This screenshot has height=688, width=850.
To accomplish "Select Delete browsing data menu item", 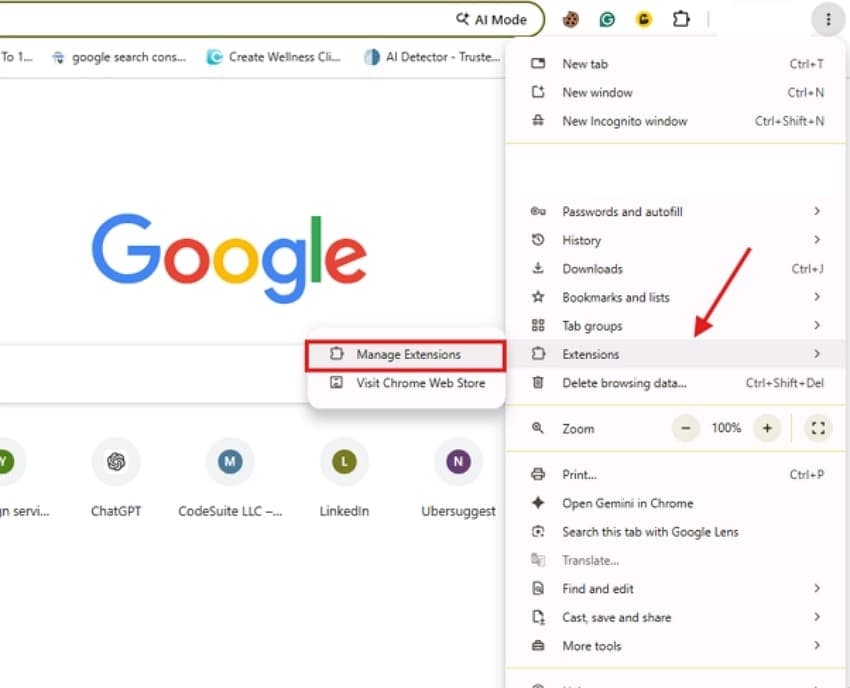I will (x=675, y=383).
